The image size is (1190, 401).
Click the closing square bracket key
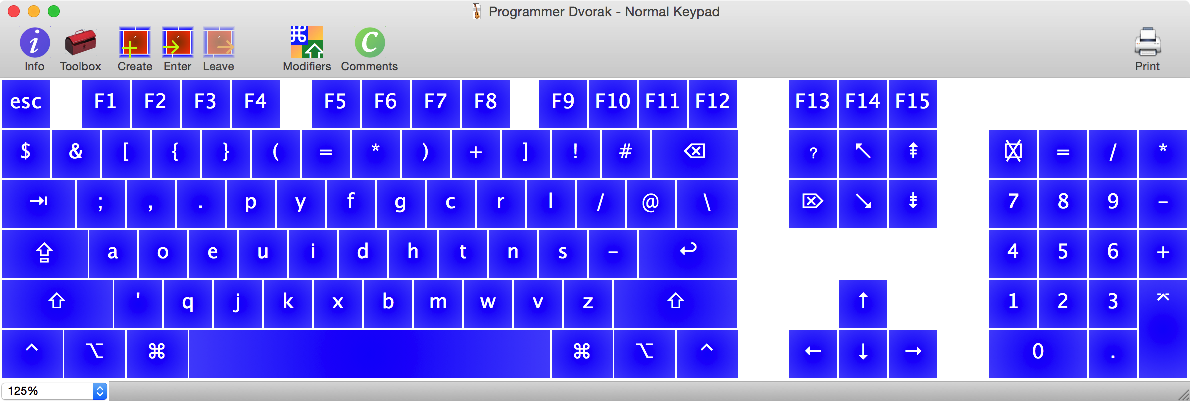(x=526, y=153)
